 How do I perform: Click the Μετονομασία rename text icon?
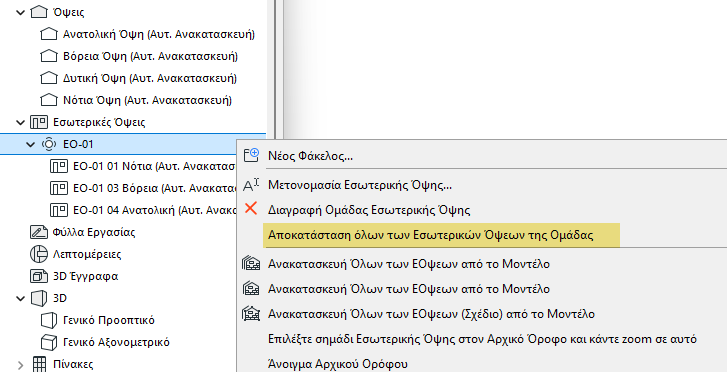coord(250,185)
